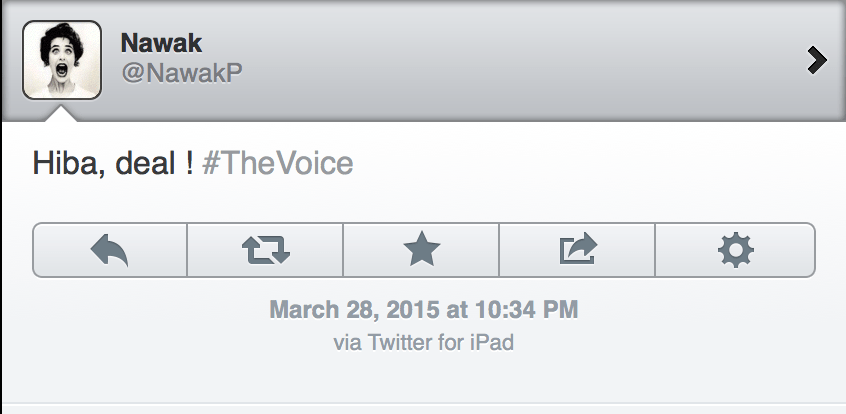Reply to Nawak's tweet

[x=110, y=249]
